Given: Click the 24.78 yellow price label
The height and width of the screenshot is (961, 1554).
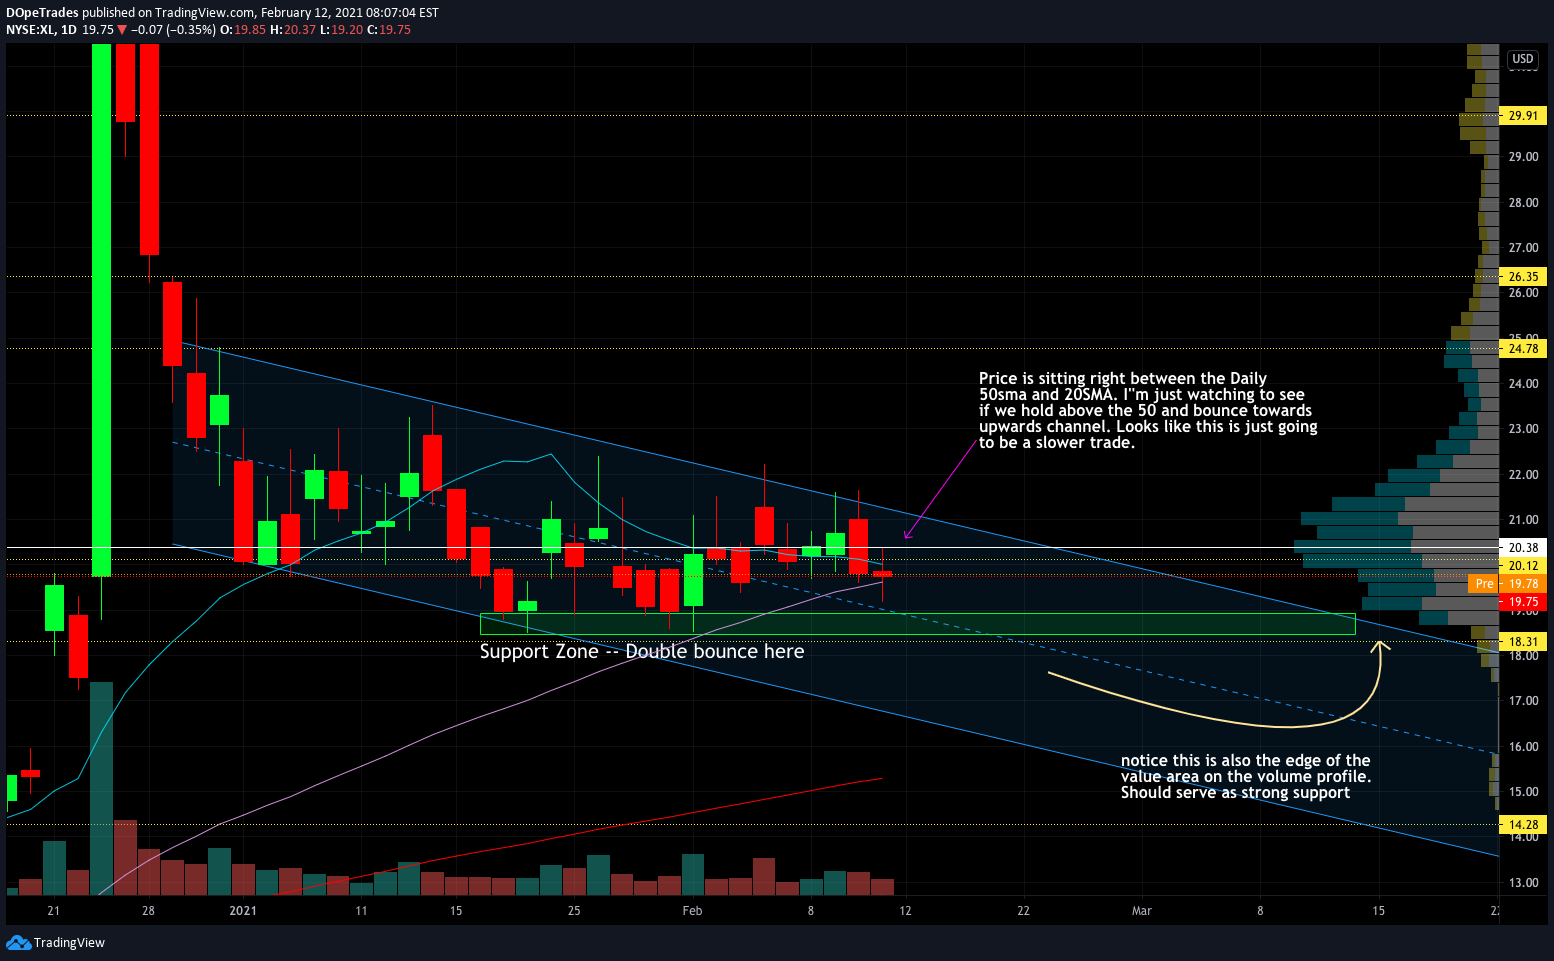Looking at the screenshot, I should click(x=1523, y=349).
